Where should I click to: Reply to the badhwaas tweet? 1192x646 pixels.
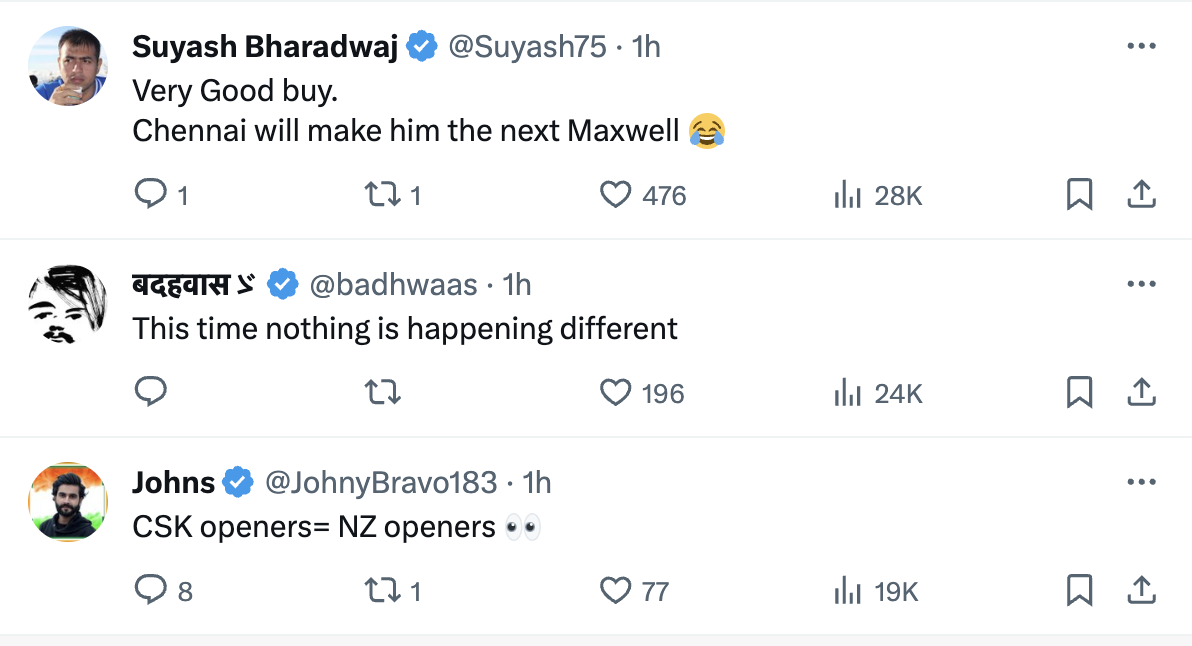click(x=150, y=392)
